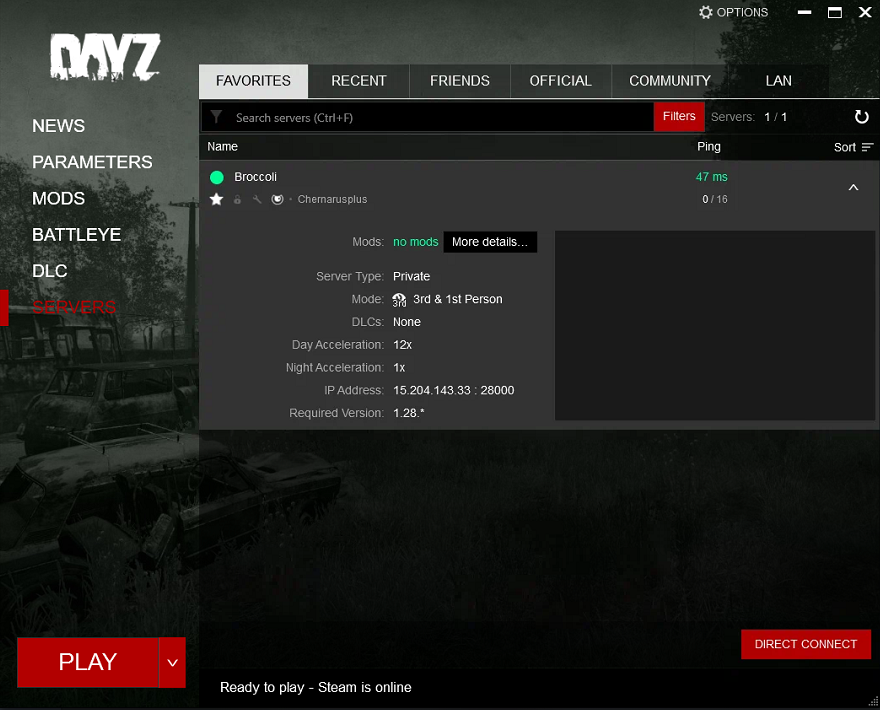
Task: Maximize the DayZ launcher window
Action: (x=835, y=12)
